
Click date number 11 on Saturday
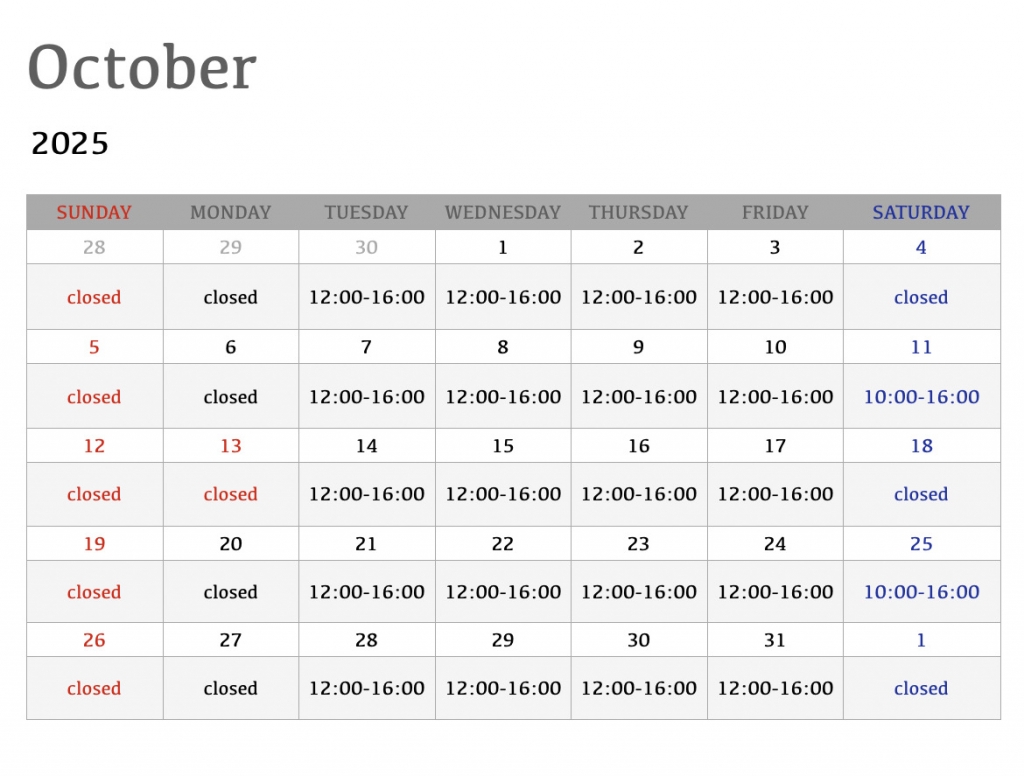(x=921, y=347)
